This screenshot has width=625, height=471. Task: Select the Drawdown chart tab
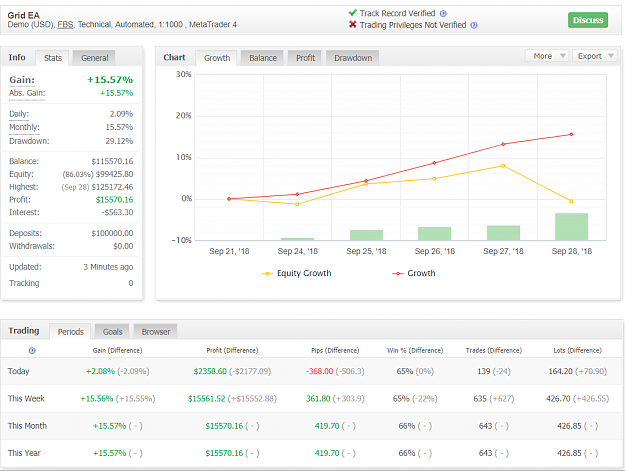pyautogui.click(x=353, y=58)
